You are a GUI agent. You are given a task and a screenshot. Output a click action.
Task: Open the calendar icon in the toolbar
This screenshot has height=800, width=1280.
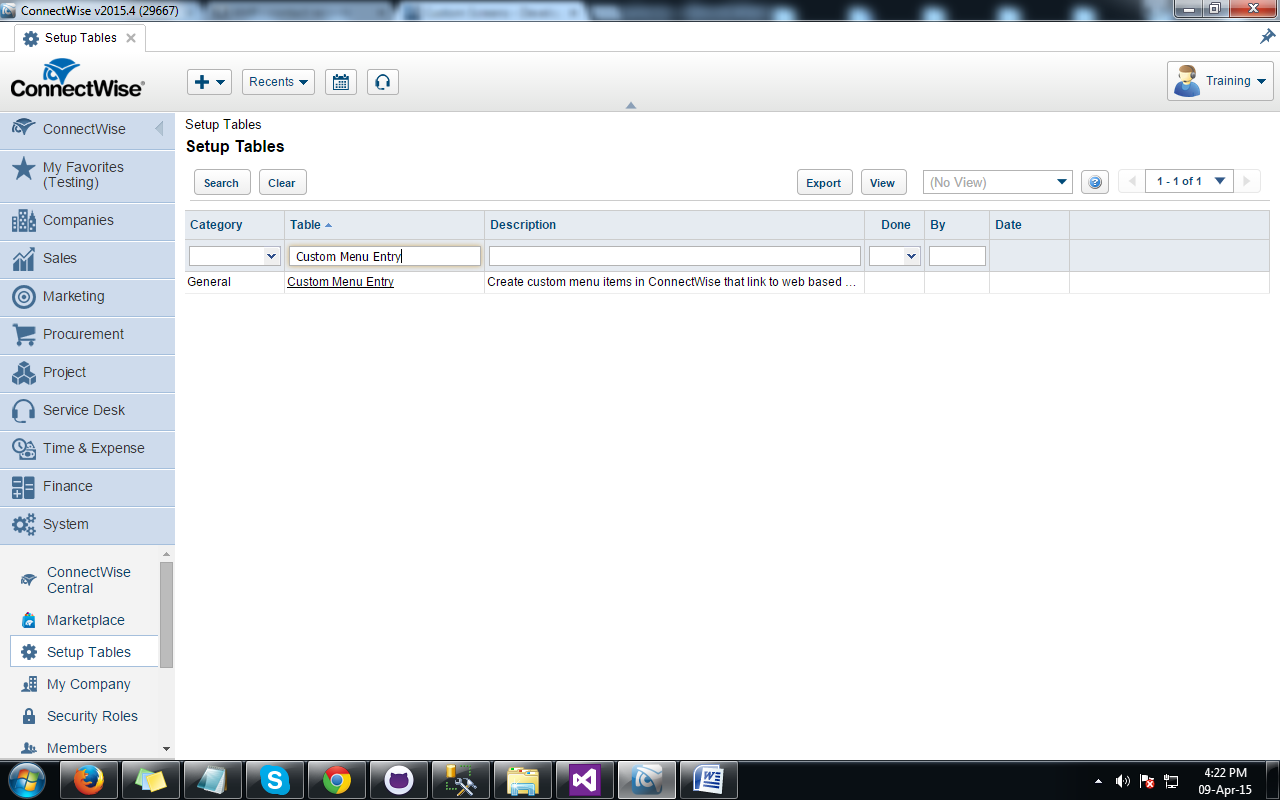click(x=340, y=82)
